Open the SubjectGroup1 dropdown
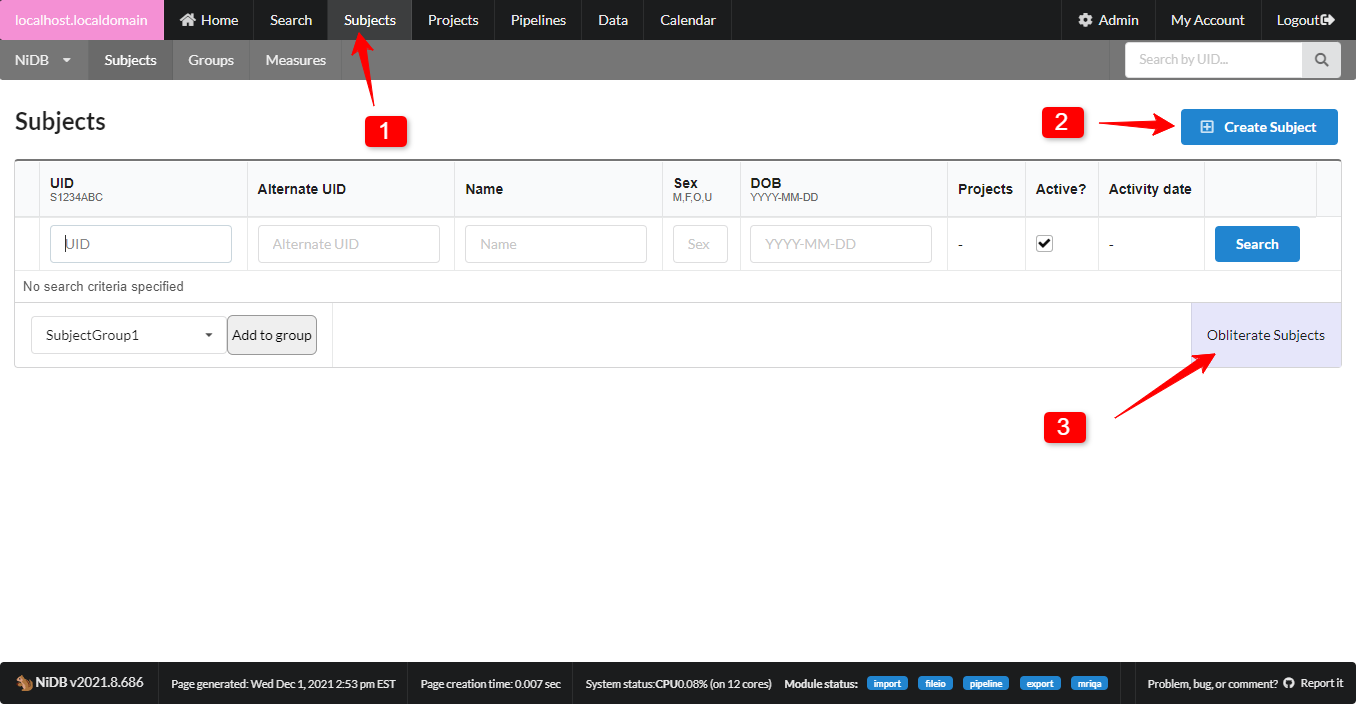Viewport: 1356px width, 704px height. tap(129, 335)
